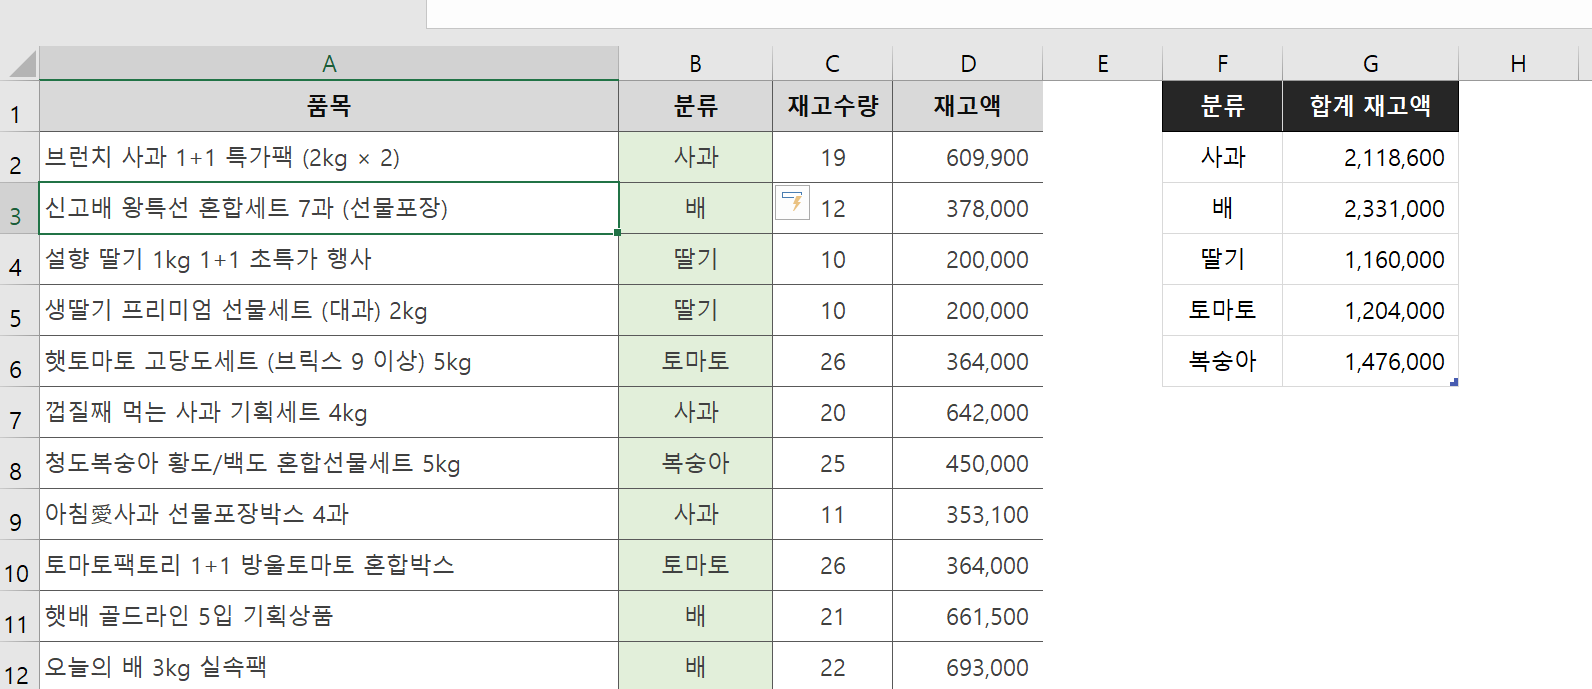
Task: Click 딸기 in summary column F
Action: 1222,259
